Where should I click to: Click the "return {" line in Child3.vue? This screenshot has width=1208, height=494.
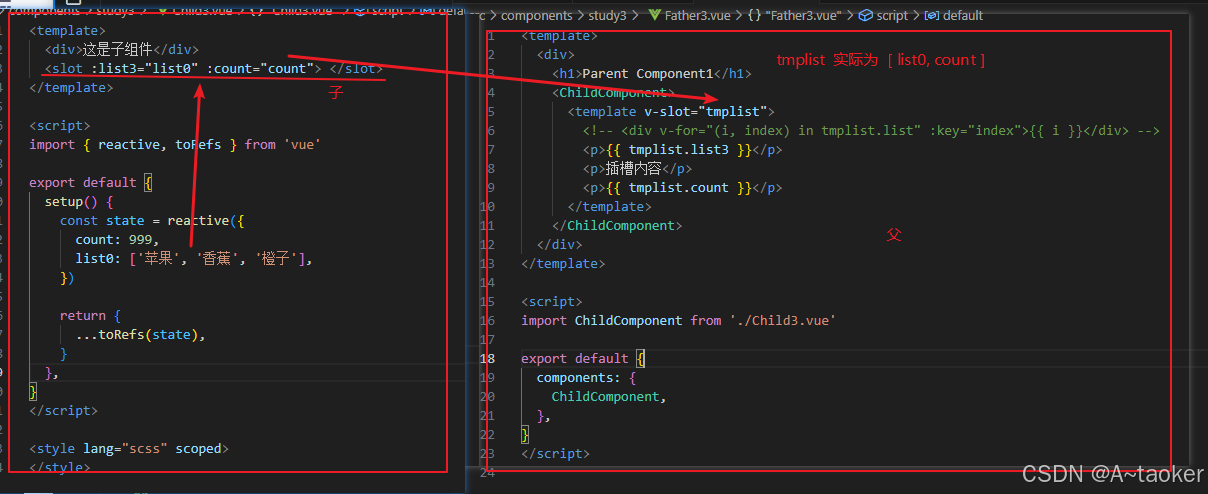[x=90, y=315]
